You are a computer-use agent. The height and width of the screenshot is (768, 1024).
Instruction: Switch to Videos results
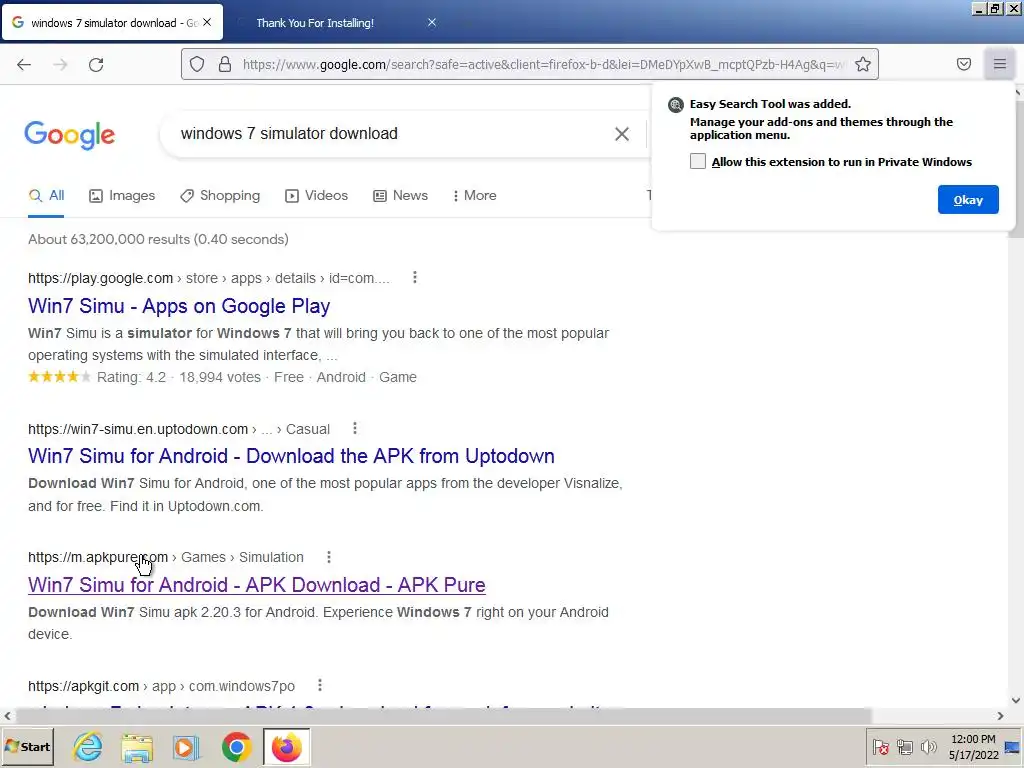pyautogui.click(x=317, y=195)
